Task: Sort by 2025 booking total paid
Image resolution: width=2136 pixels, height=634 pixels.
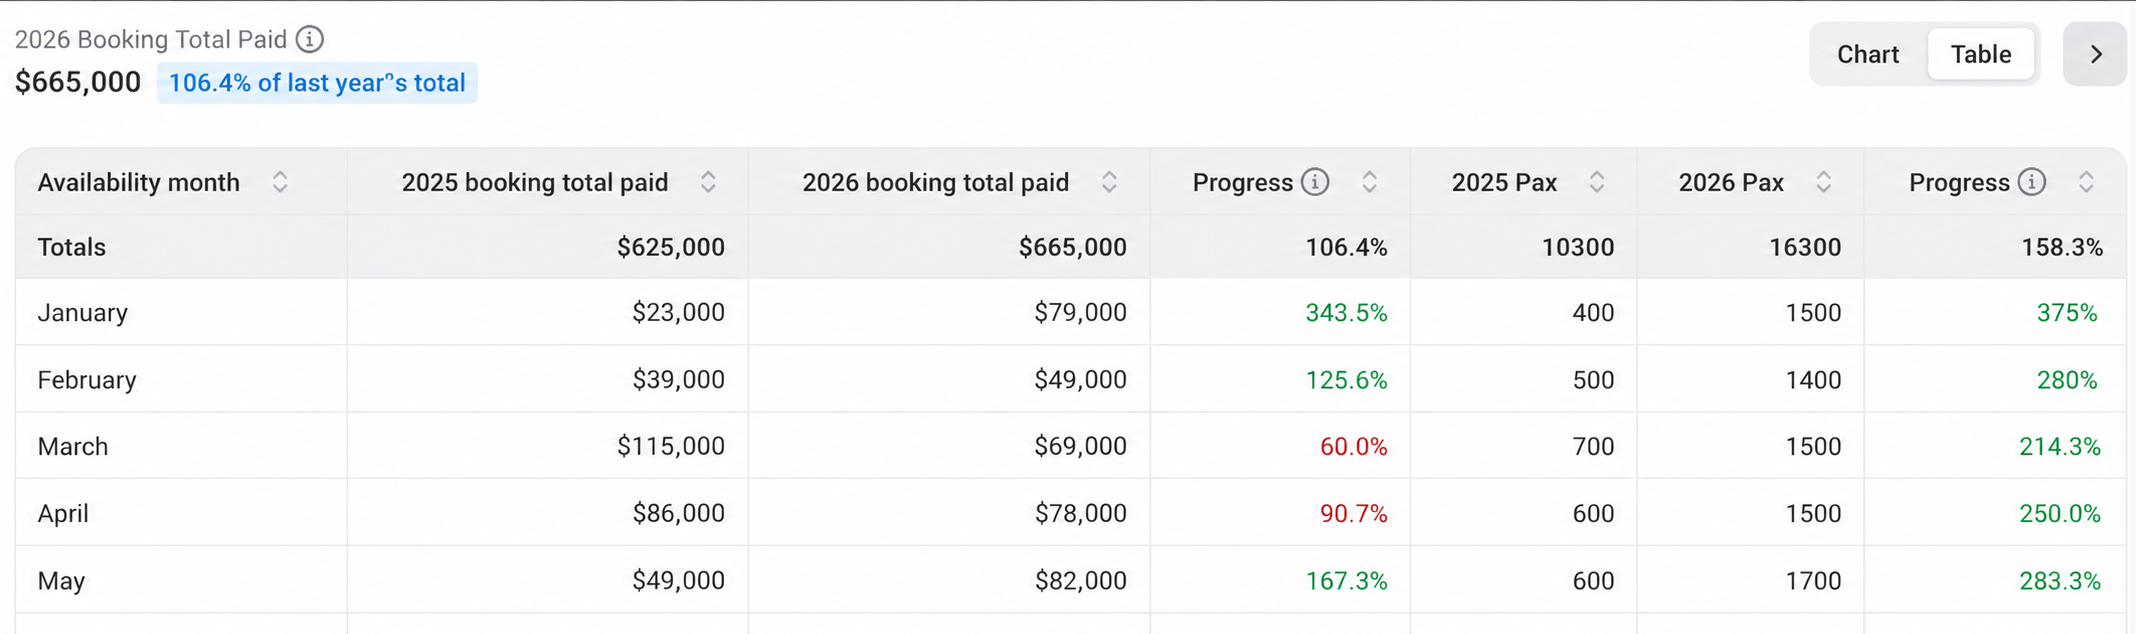Action: coord(708,182)
